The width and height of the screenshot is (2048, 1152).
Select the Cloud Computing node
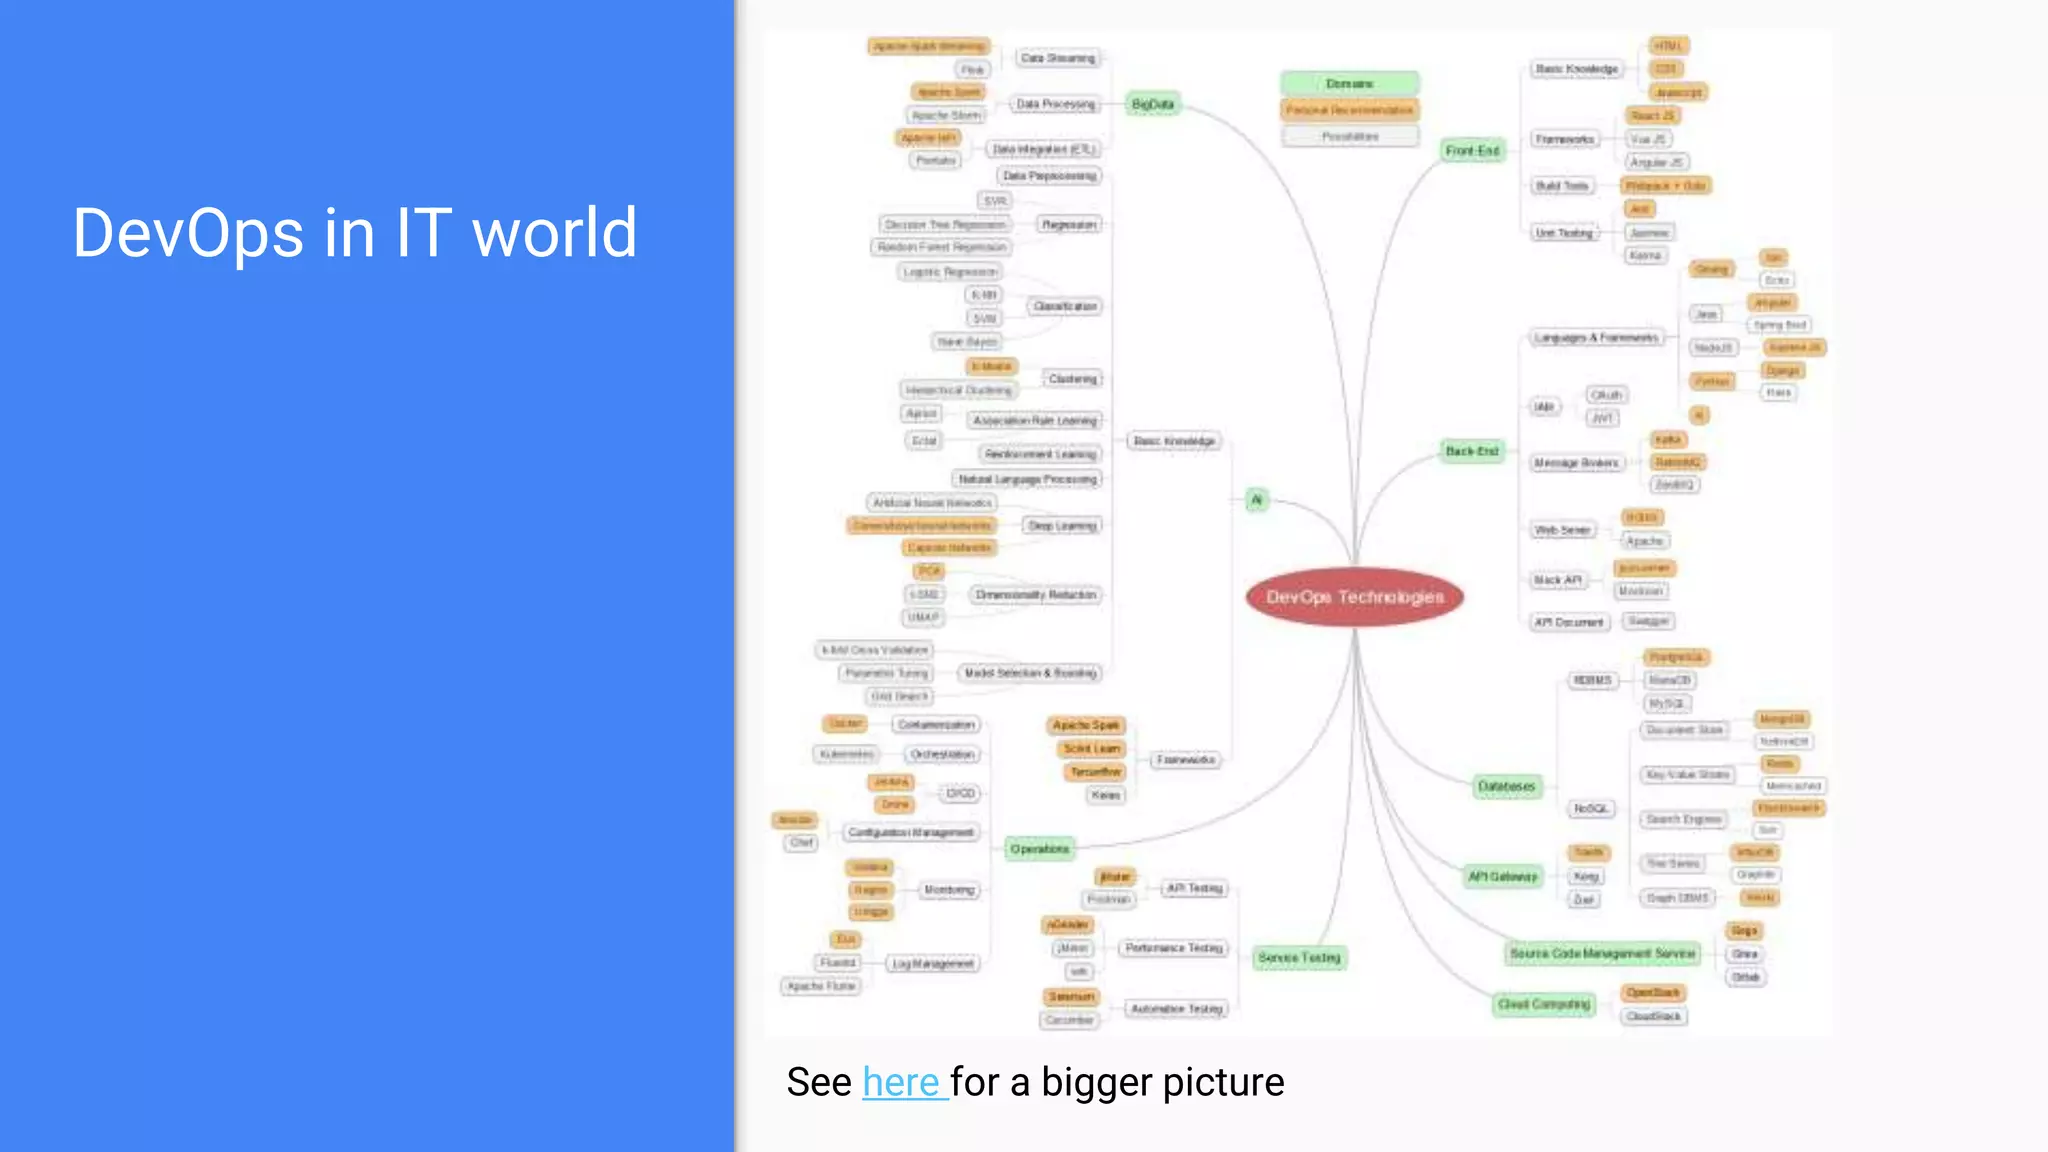(1543, 1004)
